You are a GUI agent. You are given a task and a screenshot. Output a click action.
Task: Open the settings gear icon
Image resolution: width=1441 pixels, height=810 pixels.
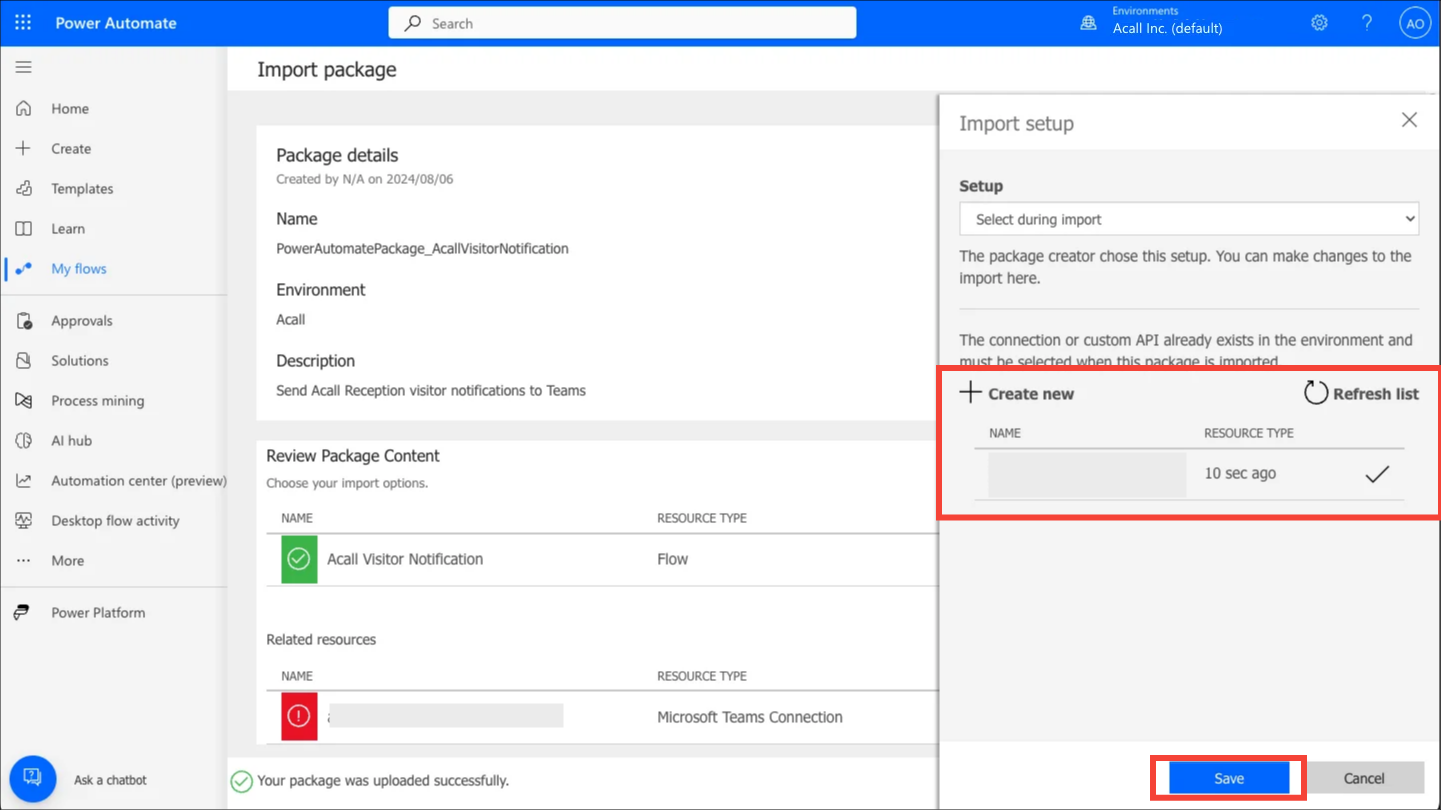1319,22
